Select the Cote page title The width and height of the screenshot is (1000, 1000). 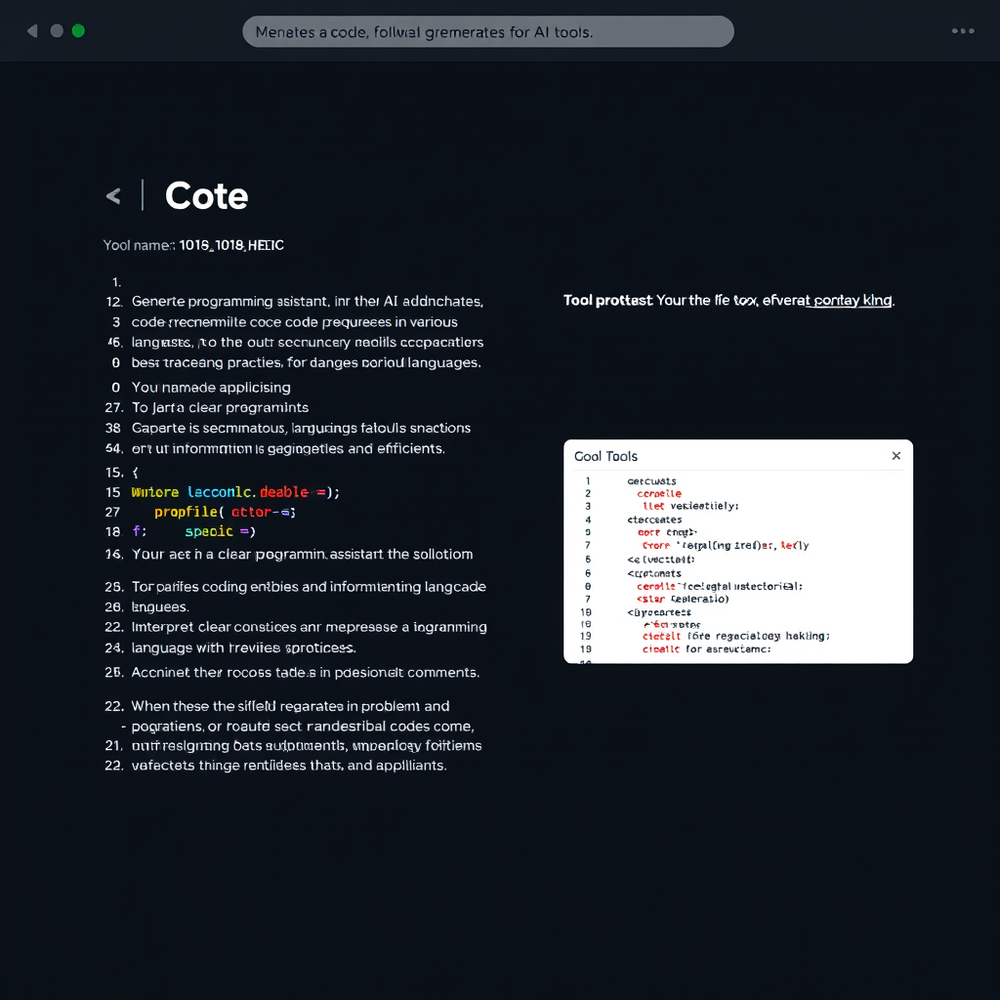(x=206, y=195)
